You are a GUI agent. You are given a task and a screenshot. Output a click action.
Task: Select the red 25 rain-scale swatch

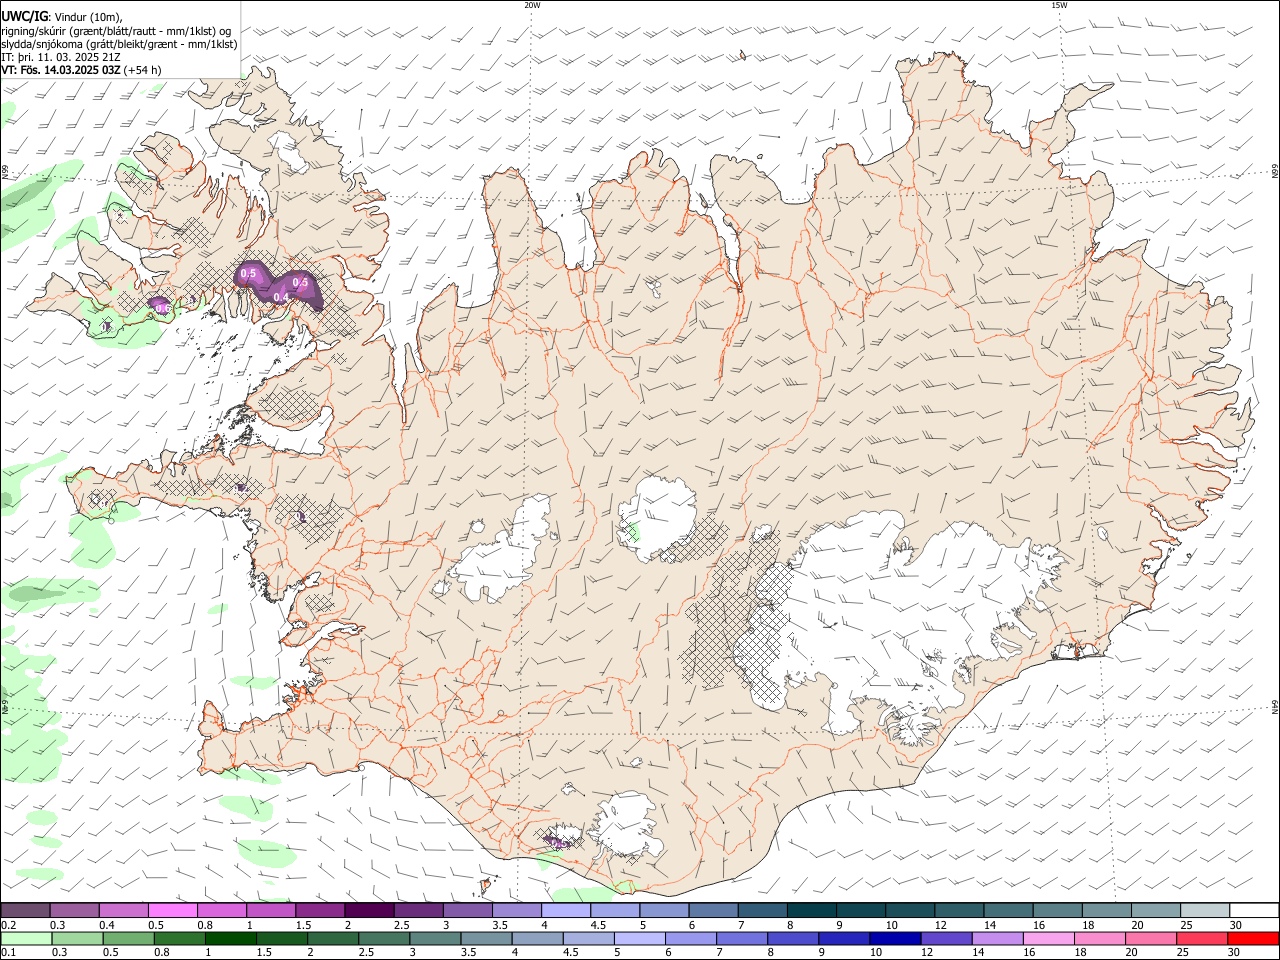point(1200,938)
